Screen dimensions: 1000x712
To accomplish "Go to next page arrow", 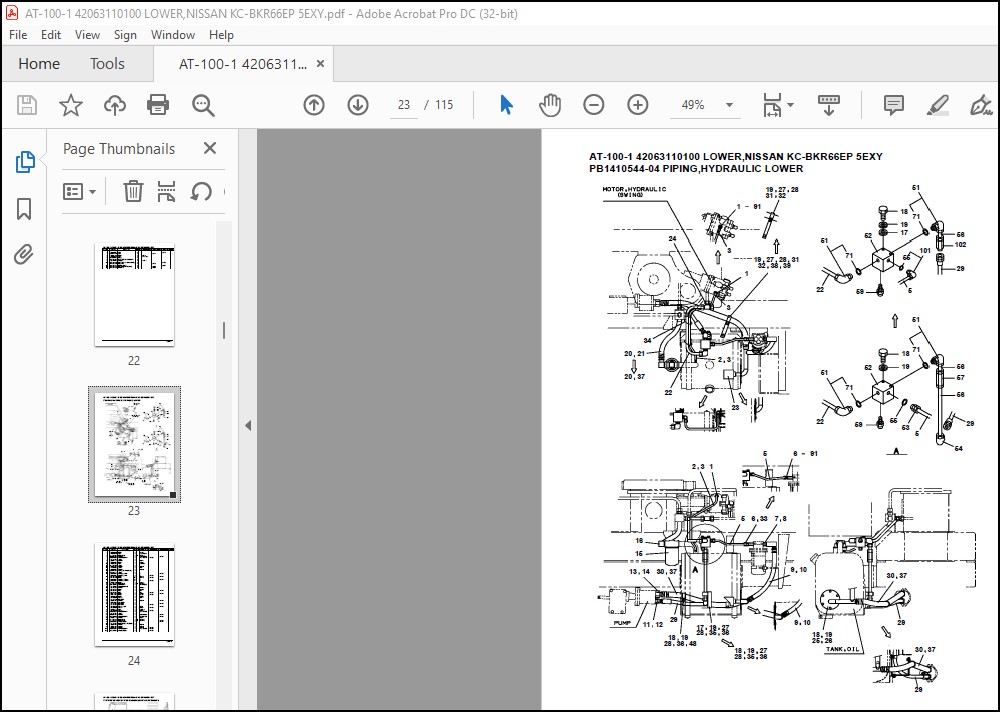I will 358,105.
